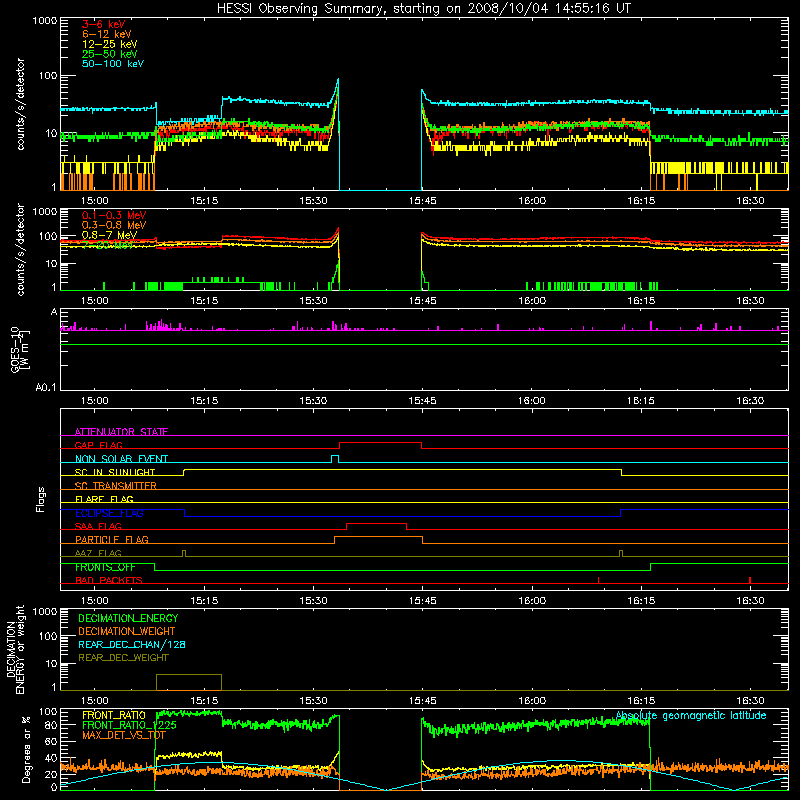Click the FRONT_RATIO legend label in yellow
The width and height of the screenshot is (800, 800).
114,715
